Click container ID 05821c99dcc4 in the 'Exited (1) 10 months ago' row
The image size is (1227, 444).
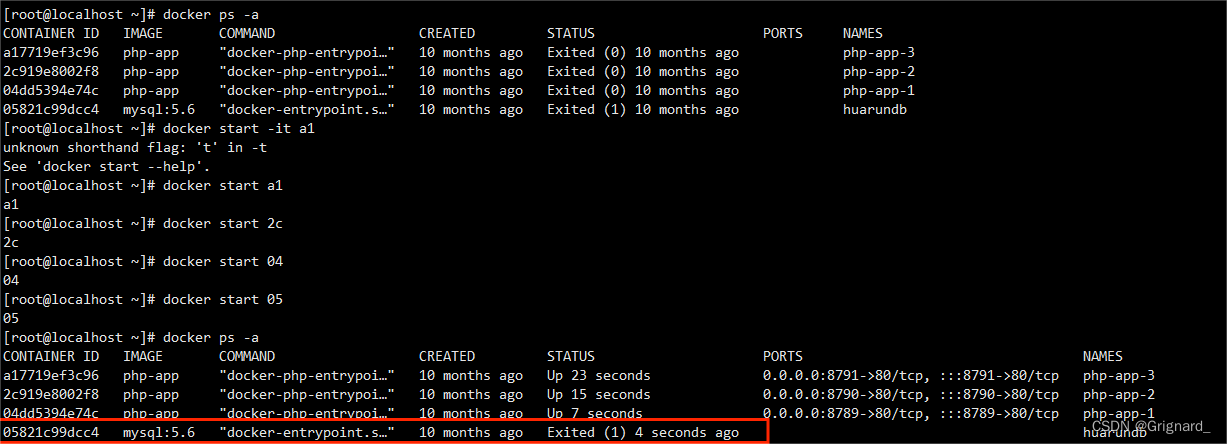coord(51,109)
